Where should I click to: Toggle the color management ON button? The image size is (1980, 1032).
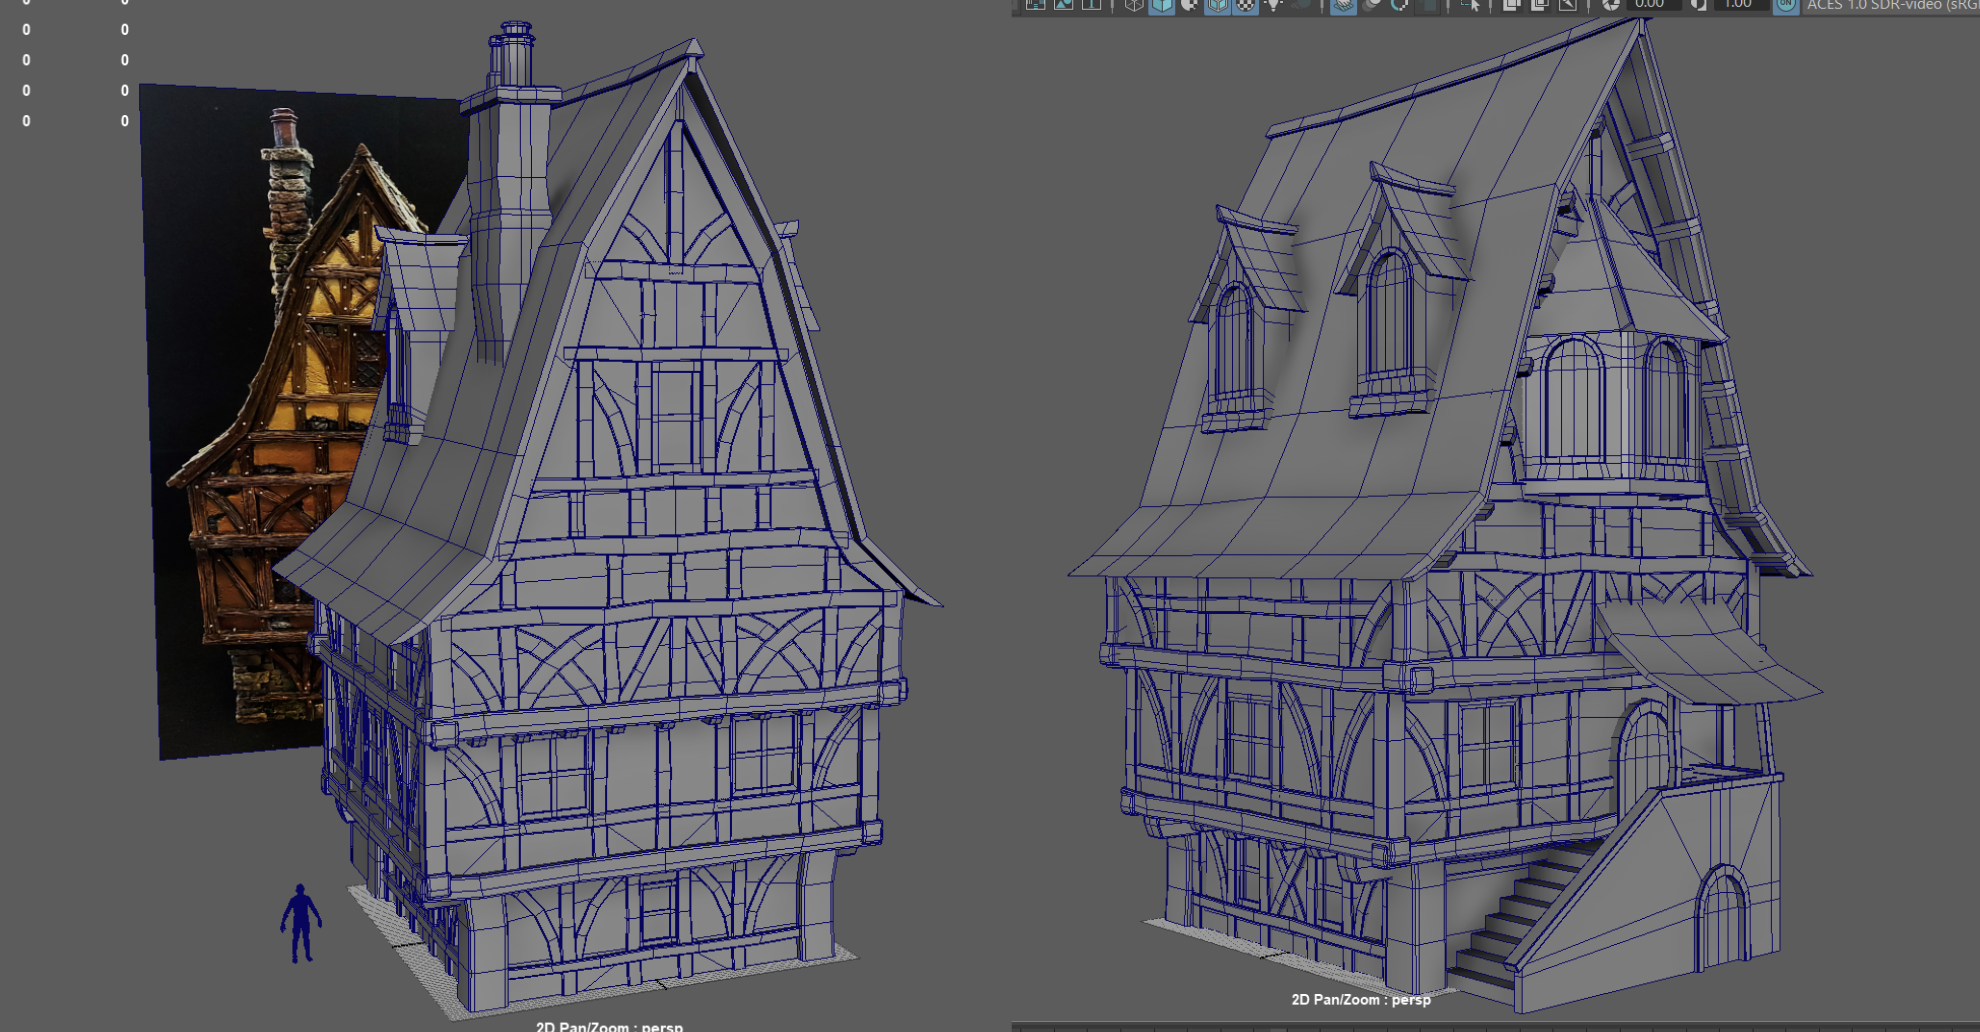1785,5
